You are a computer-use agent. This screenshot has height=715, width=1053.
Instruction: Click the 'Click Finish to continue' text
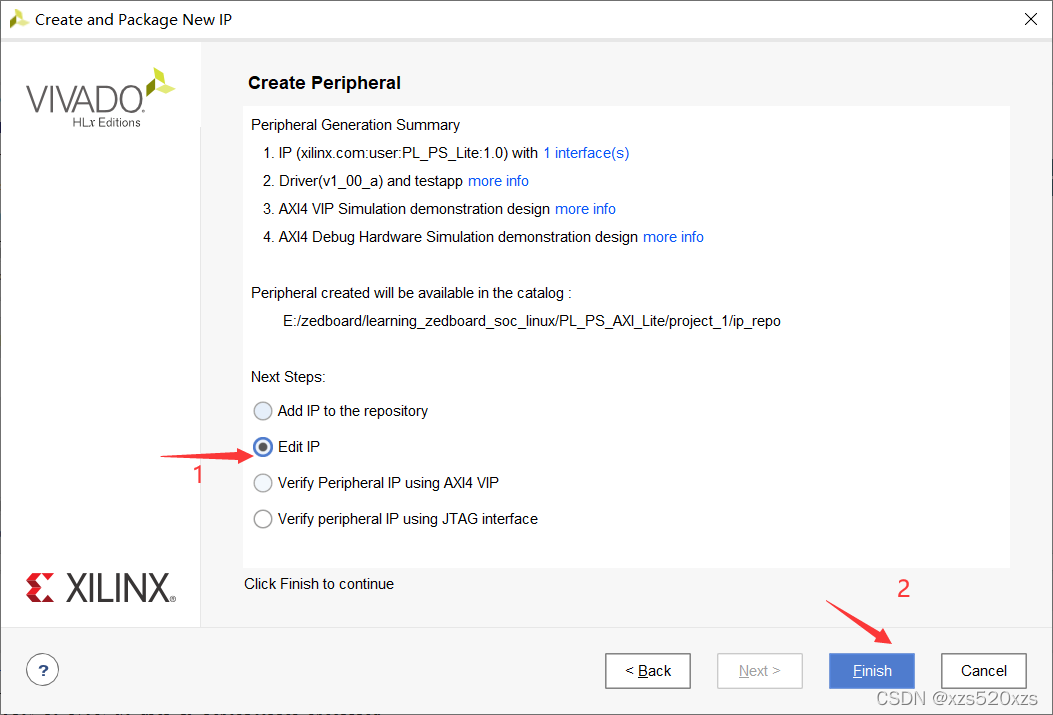click(x=319, y=584)
